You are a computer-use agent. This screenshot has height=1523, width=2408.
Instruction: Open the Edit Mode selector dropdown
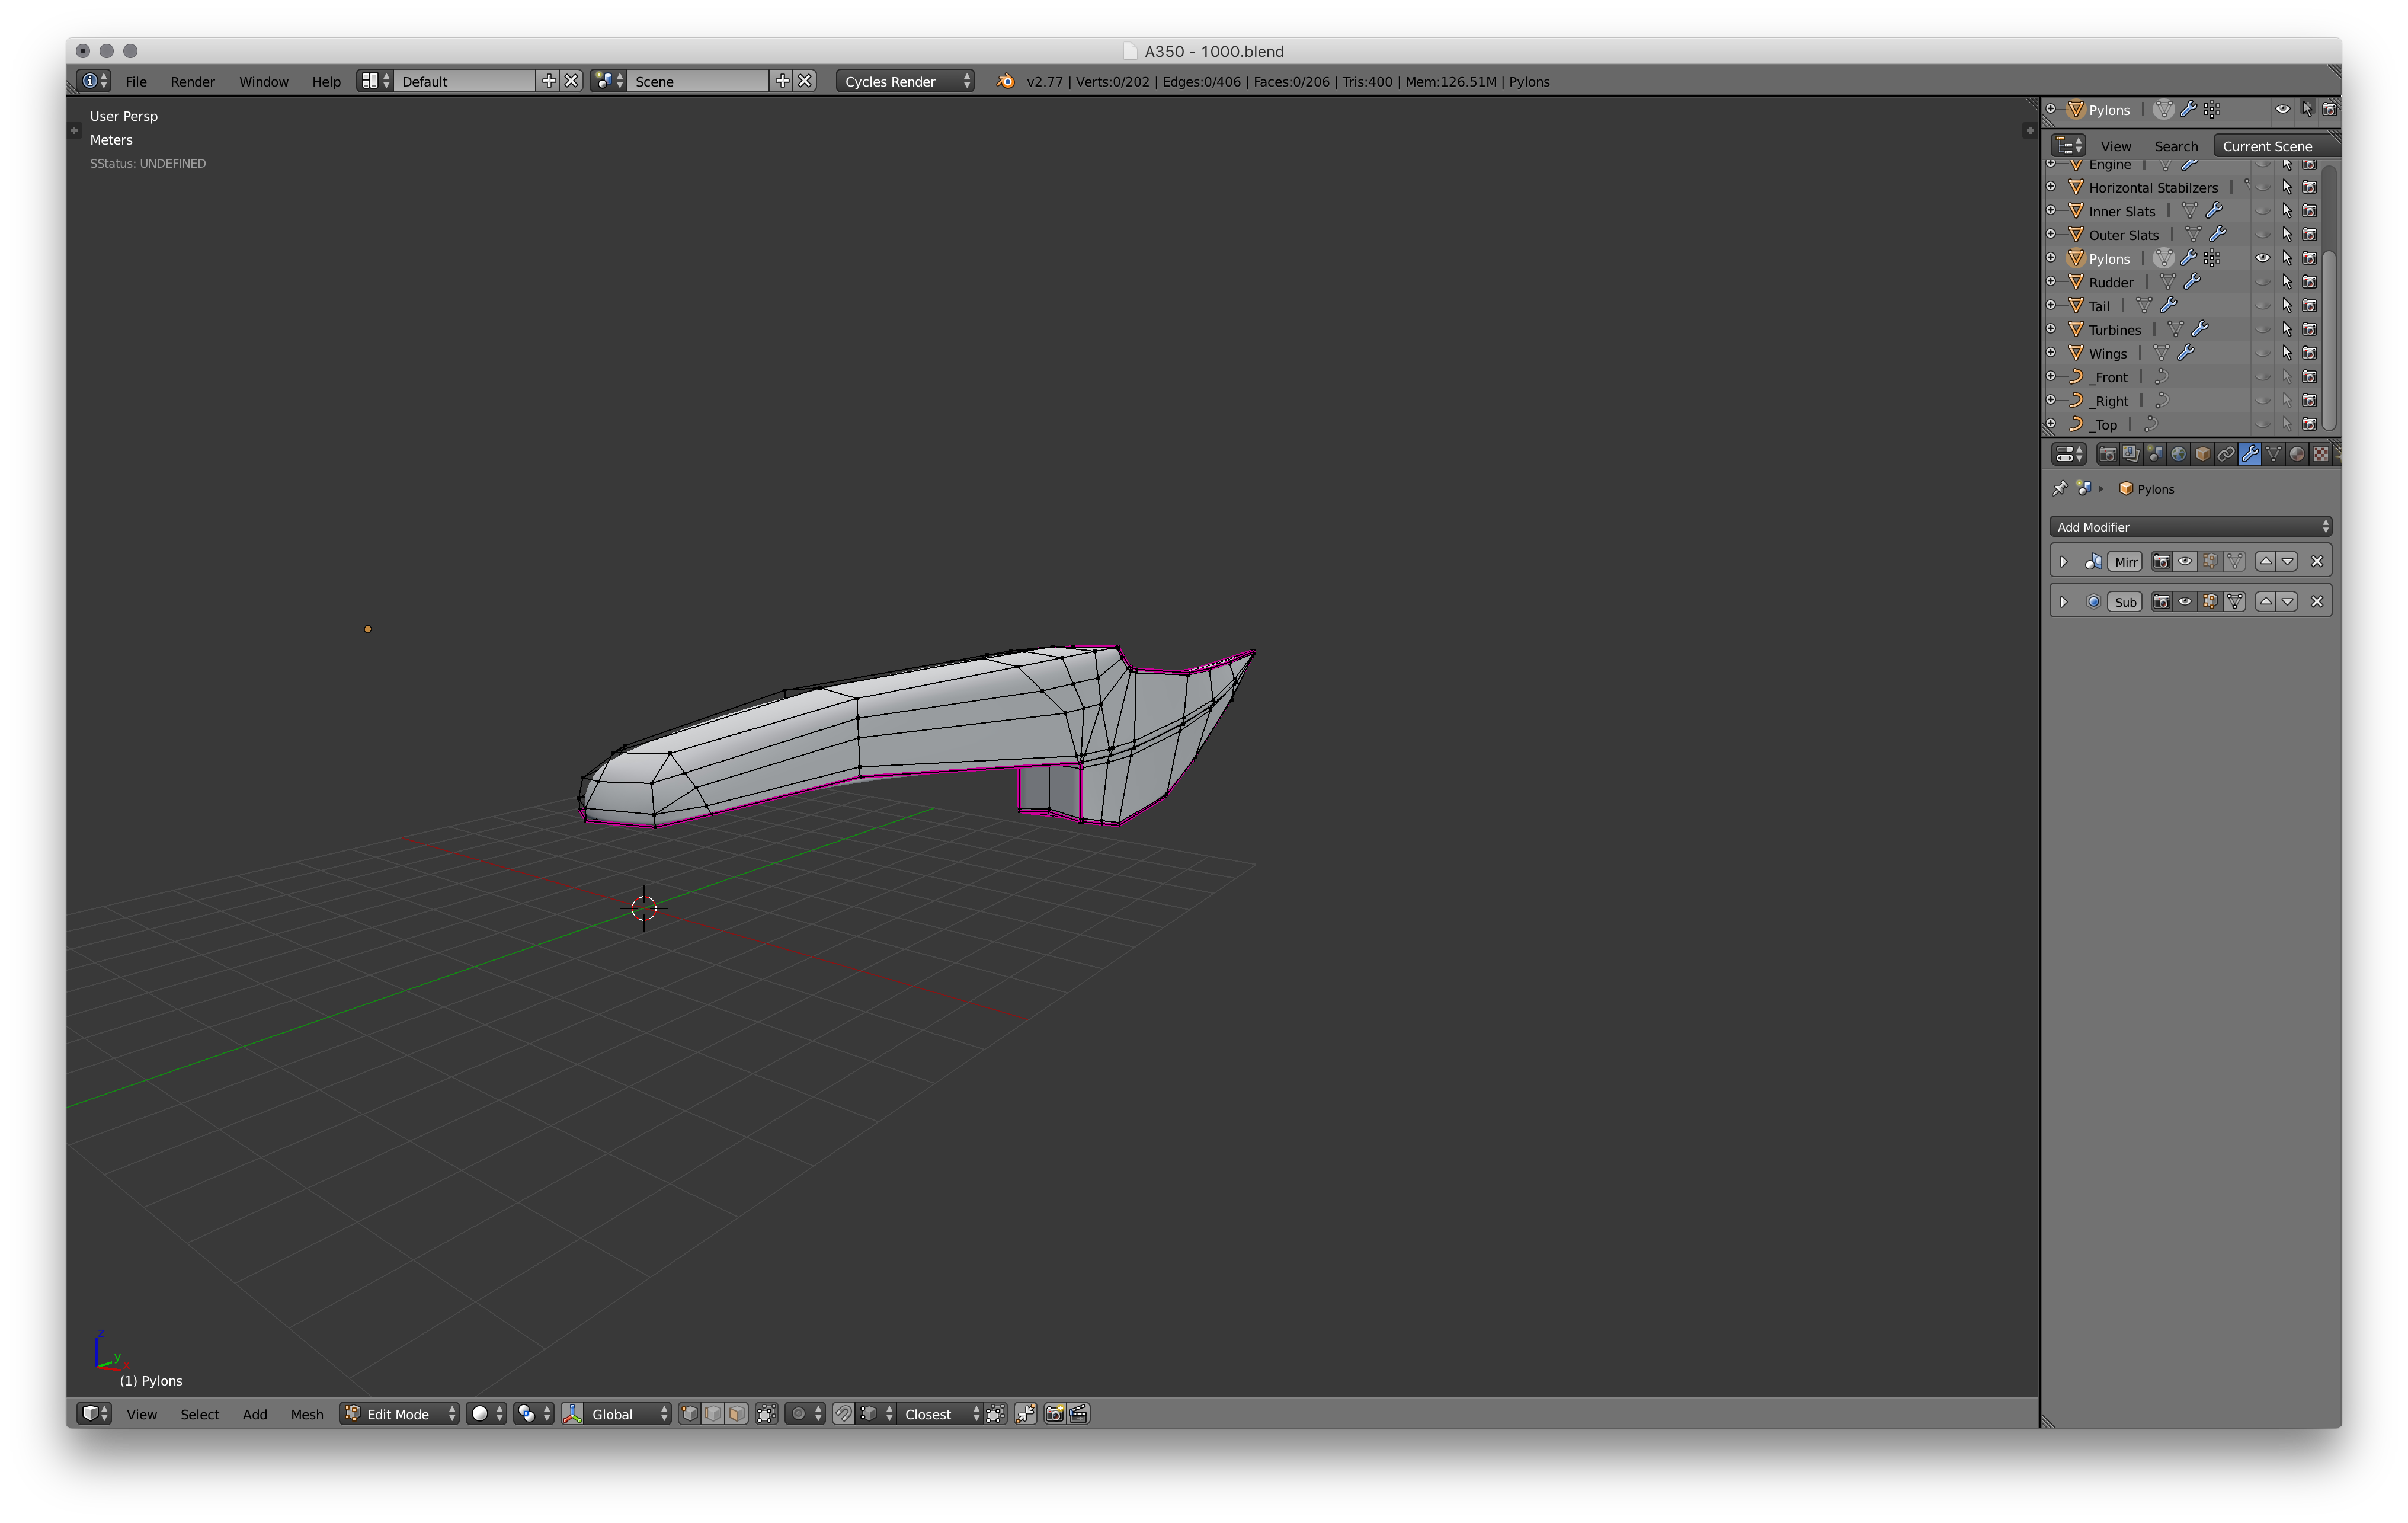(399, 1413)
